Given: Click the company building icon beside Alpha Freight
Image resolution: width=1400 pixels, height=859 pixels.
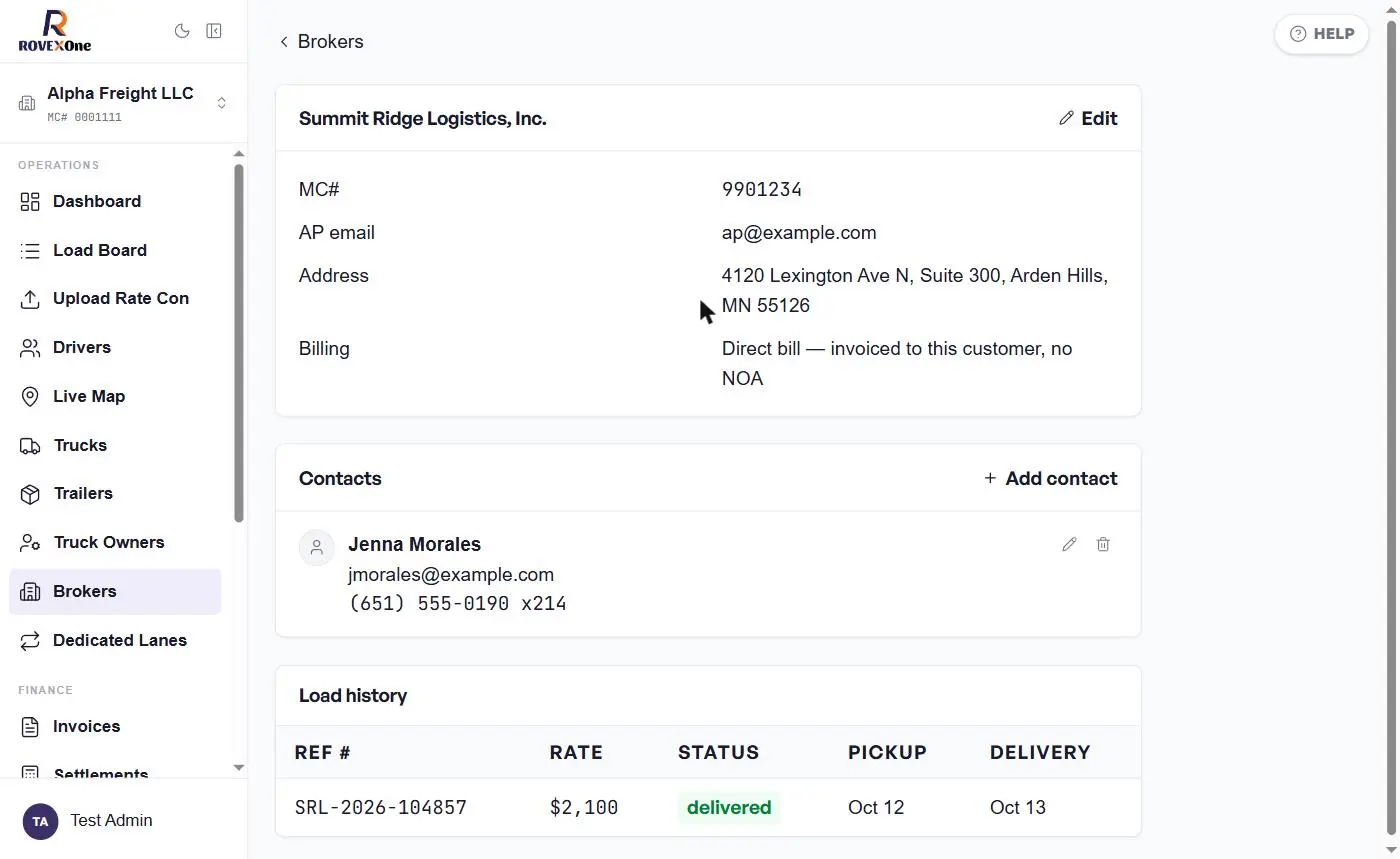Looking at the screenshot, I should tap(27, 103).
